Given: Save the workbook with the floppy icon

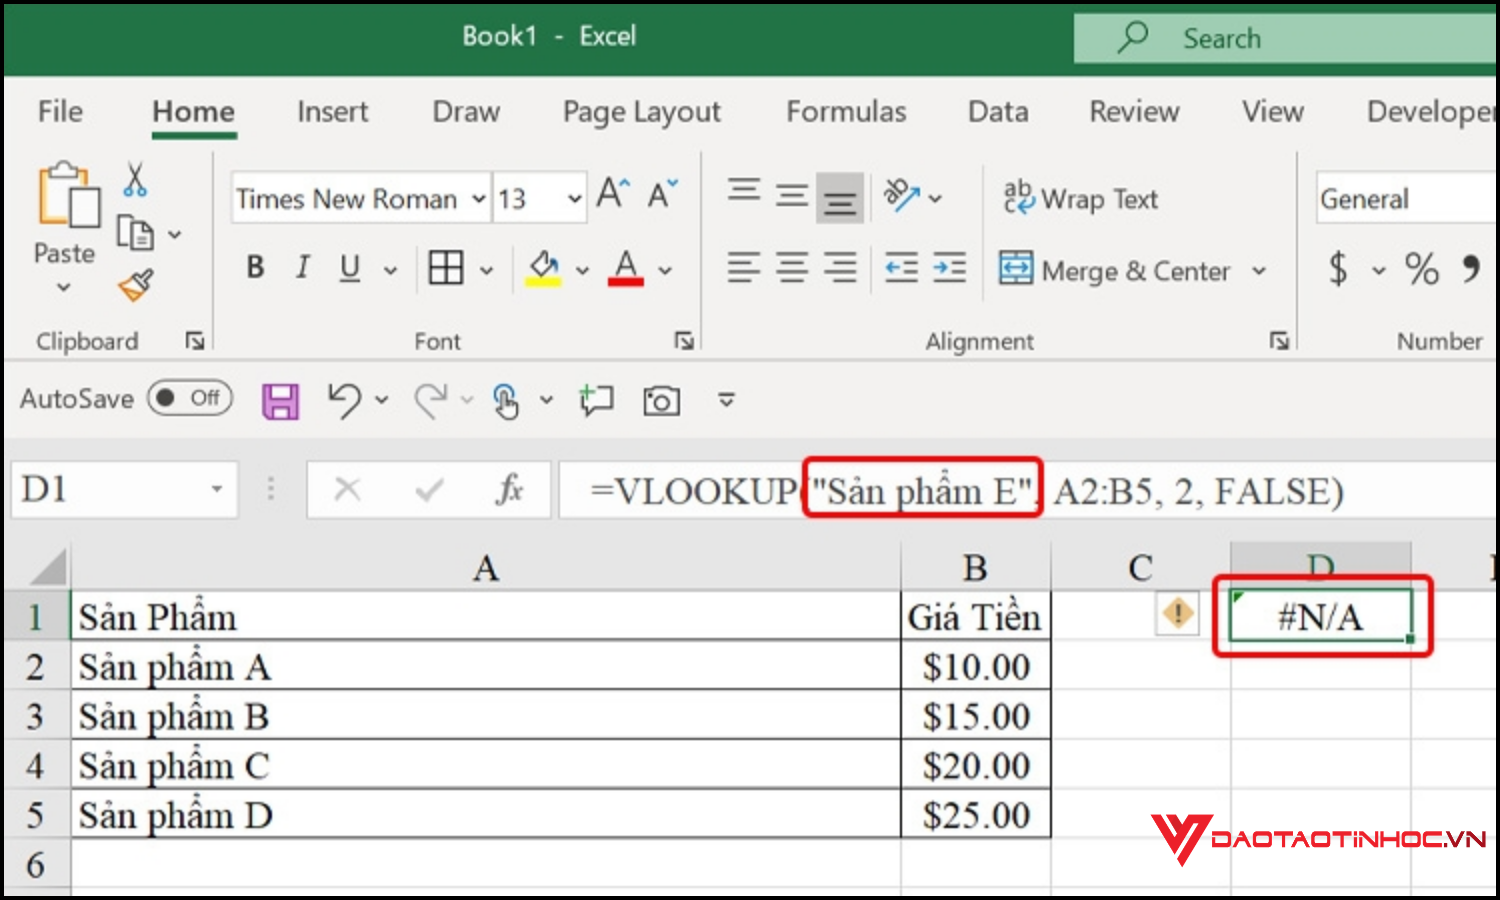Looking at the screenshot, I should tap(280, 401).
